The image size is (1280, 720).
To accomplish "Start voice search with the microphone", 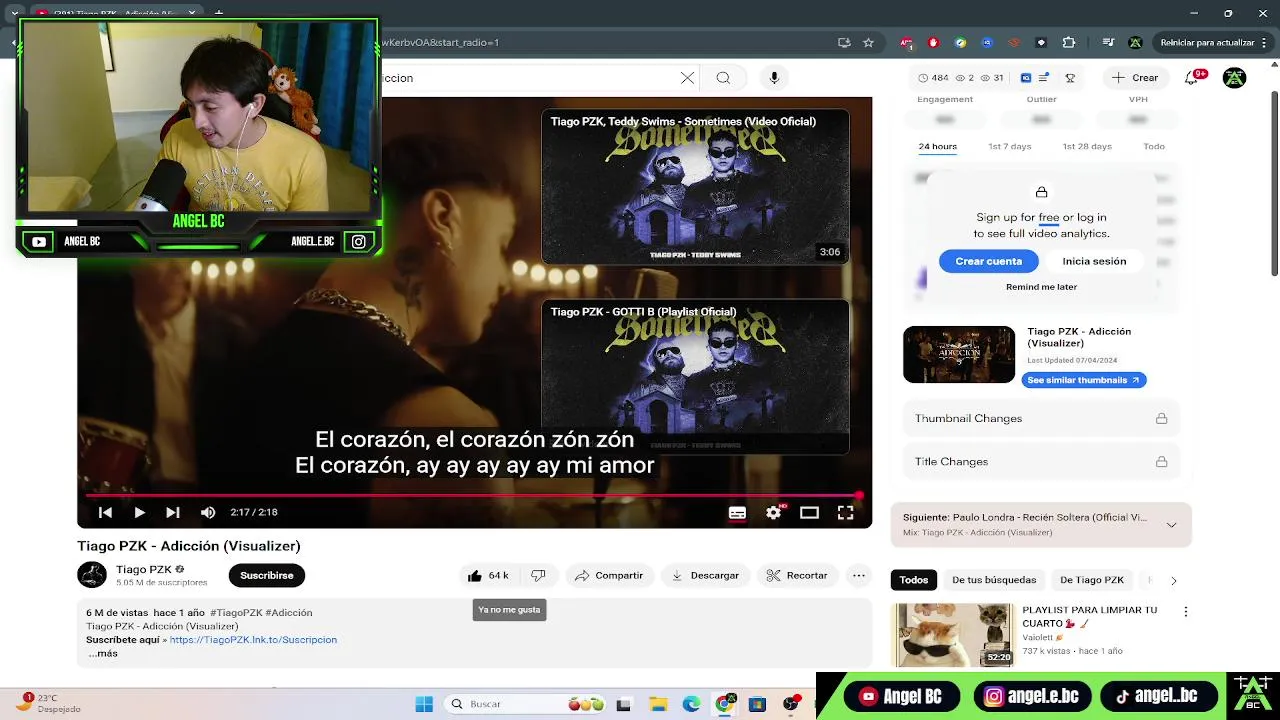I will (774, 78).
